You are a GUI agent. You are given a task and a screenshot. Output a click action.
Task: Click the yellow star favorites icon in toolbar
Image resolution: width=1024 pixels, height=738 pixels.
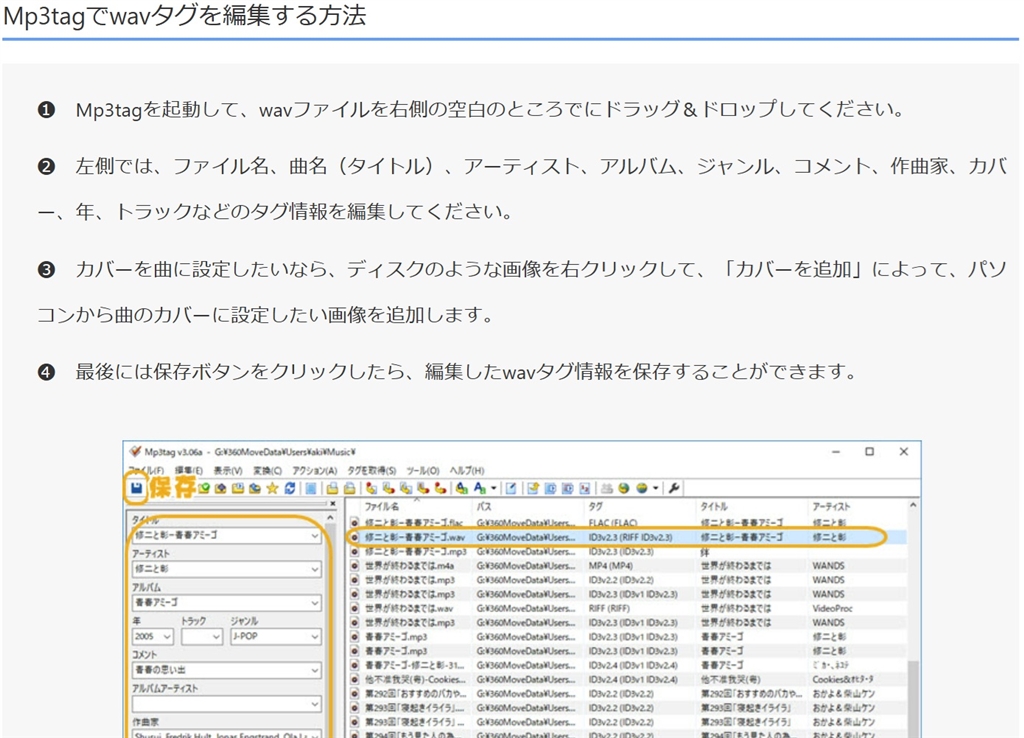click(272, 488)
